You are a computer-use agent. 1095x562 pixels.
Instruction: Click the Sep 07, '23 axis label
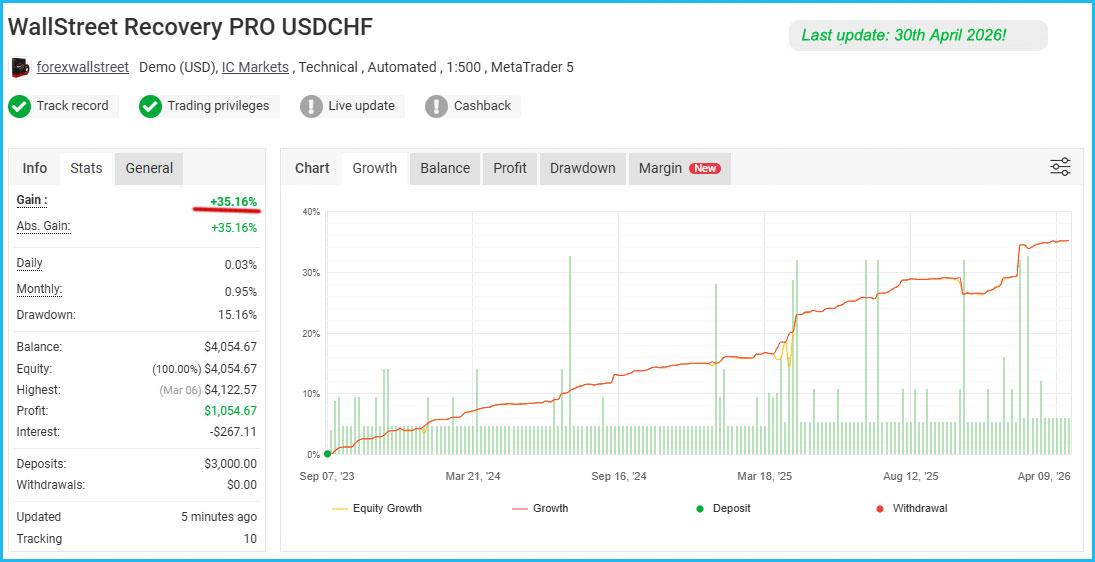point(328,476)
